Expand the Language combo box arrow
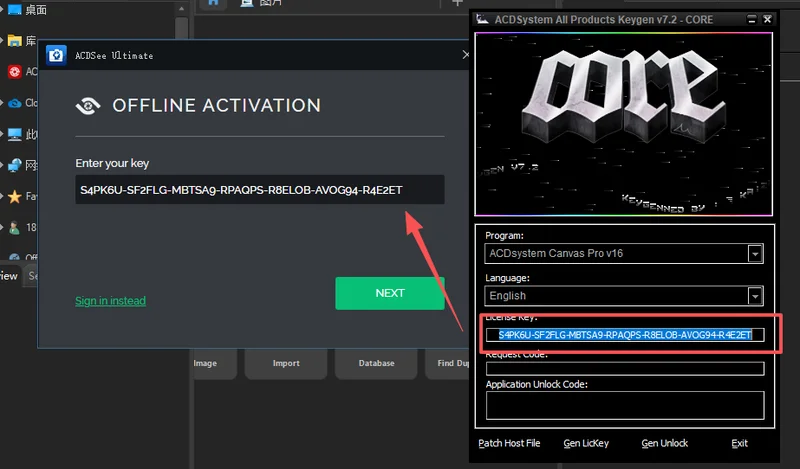 [x=755, y=296]
